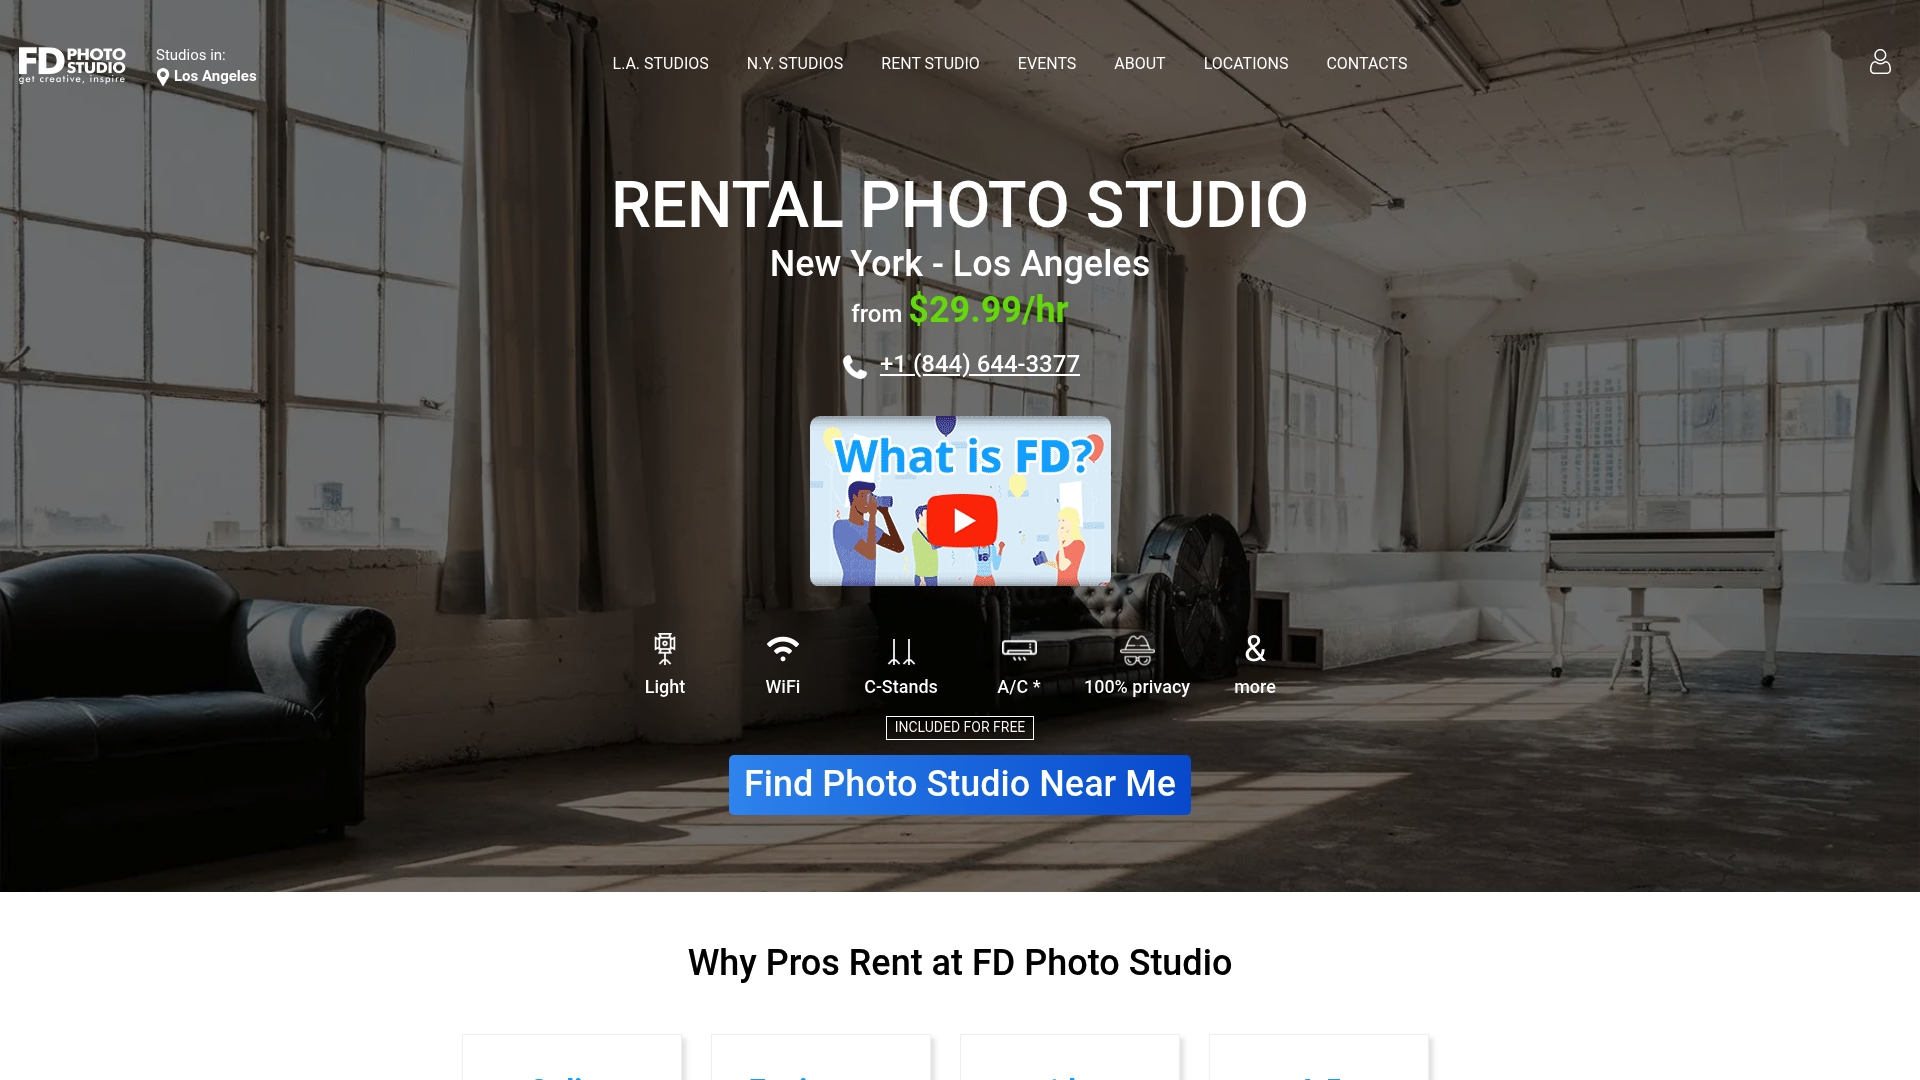The width and height of the screenshot is (1920, 1080).
Task: Click Find Photo Studio Near Me button
Action: point(959,785)
